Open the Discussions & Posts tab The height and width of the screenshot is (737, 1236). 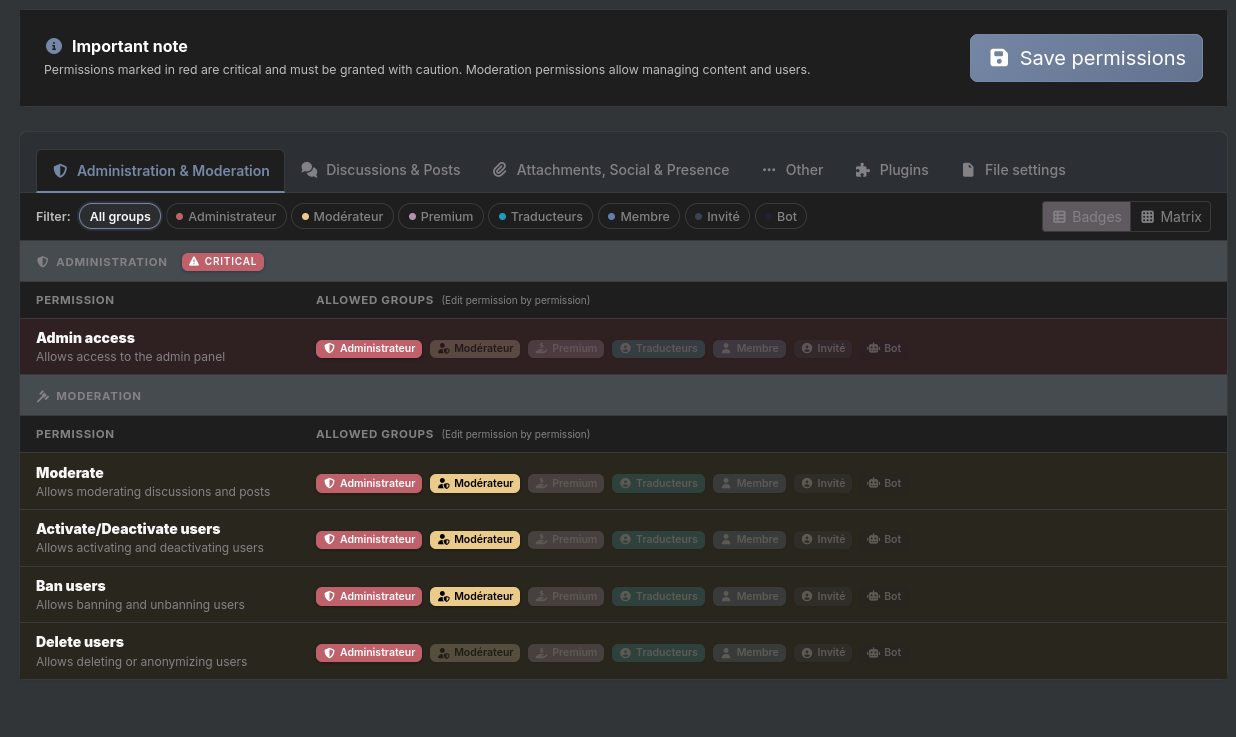[x=381, y=170]
